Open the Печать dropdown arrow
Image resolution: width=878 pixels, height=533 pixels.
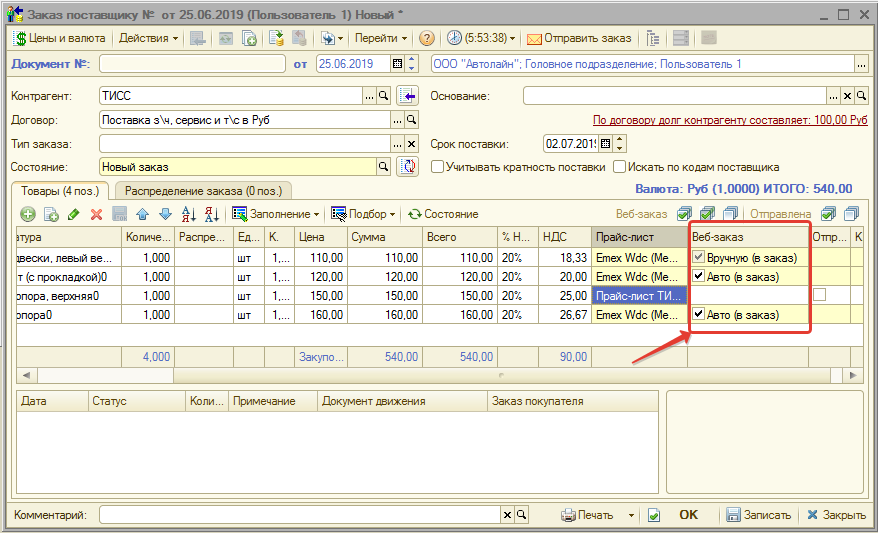tap(631, 515)
